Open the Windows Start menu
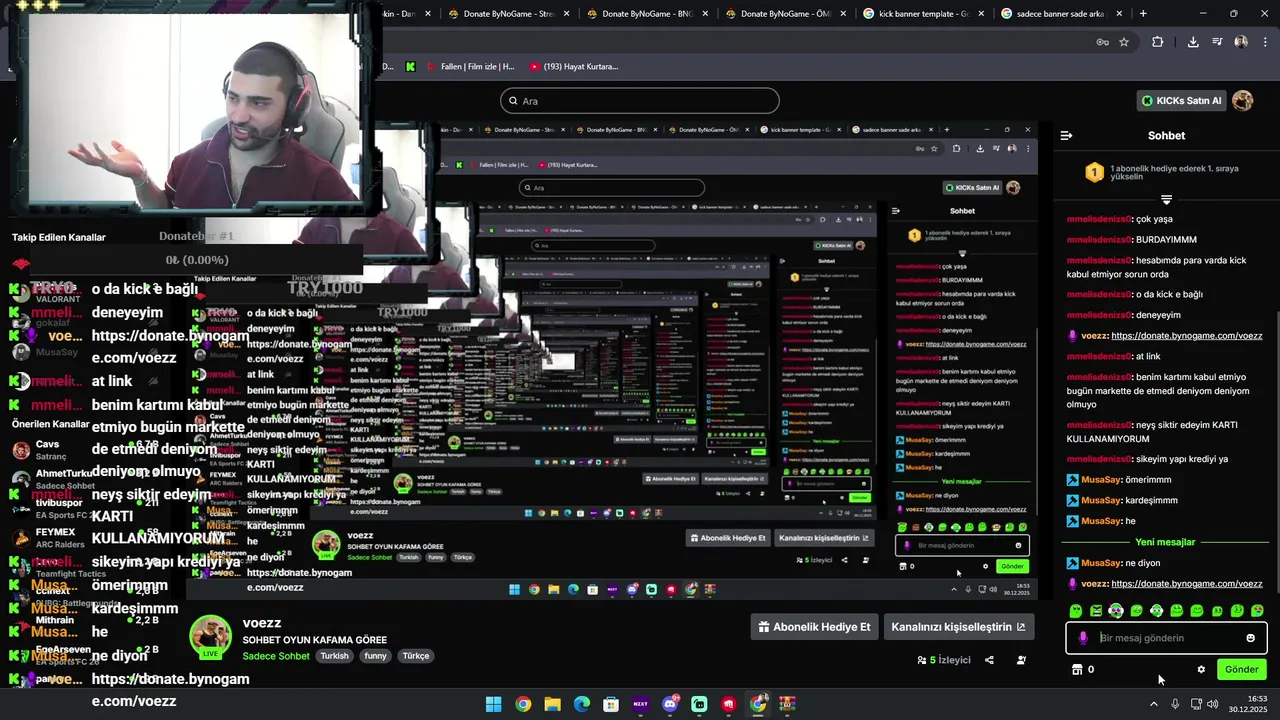This screenshot has height=720, width=1280. [494, 704]
